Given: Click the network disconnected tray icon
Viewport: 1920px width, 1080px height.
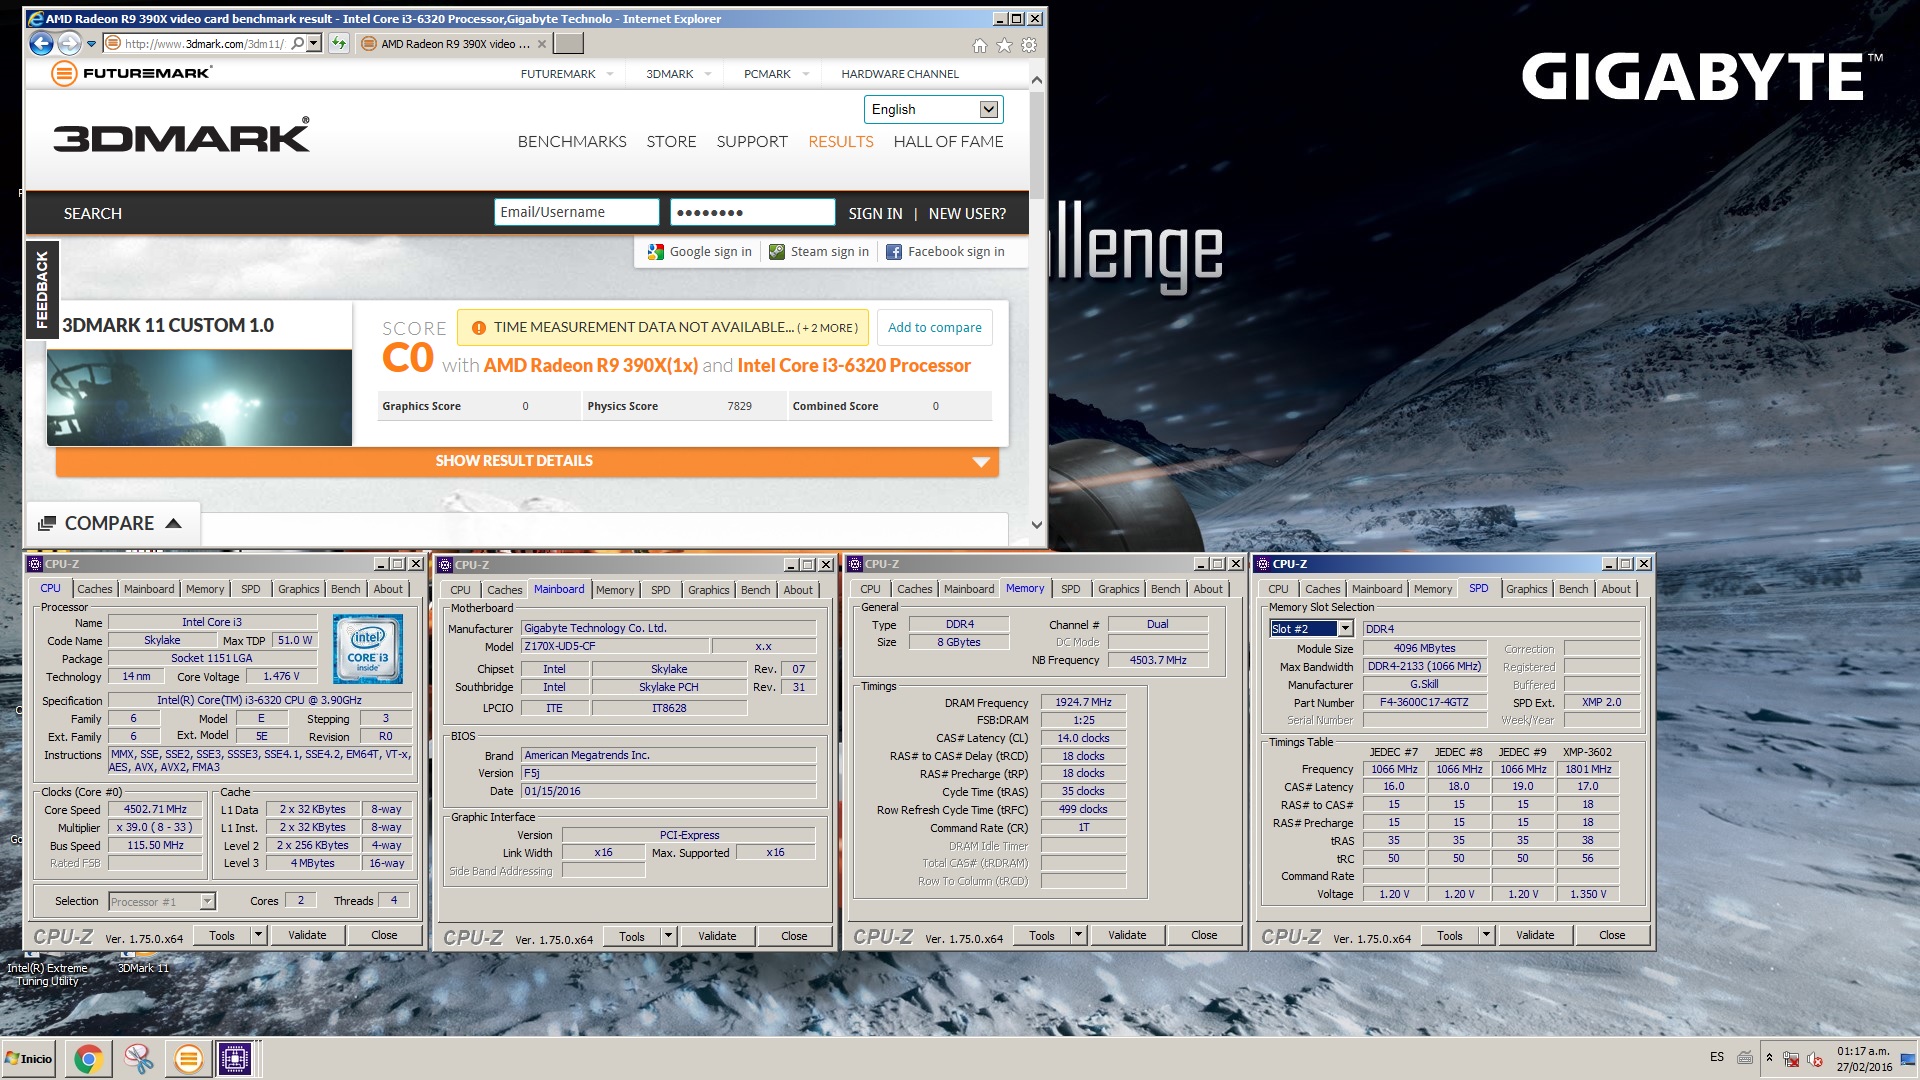Looking at the screenshot, I should (x=1791, y=1059).
